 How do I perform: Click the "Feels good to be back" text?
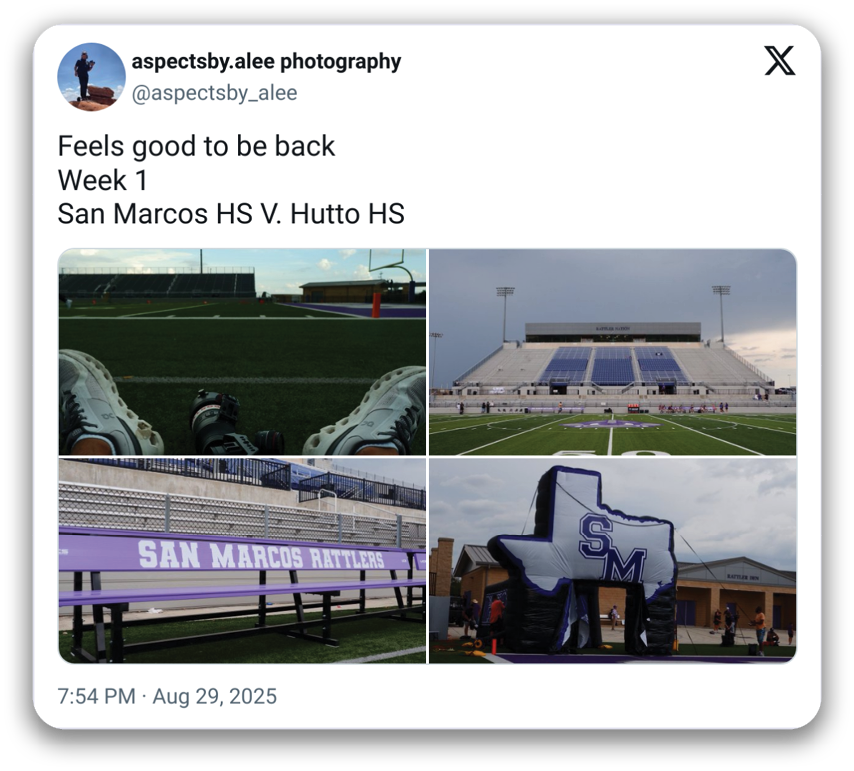click(x=196, y=146)
